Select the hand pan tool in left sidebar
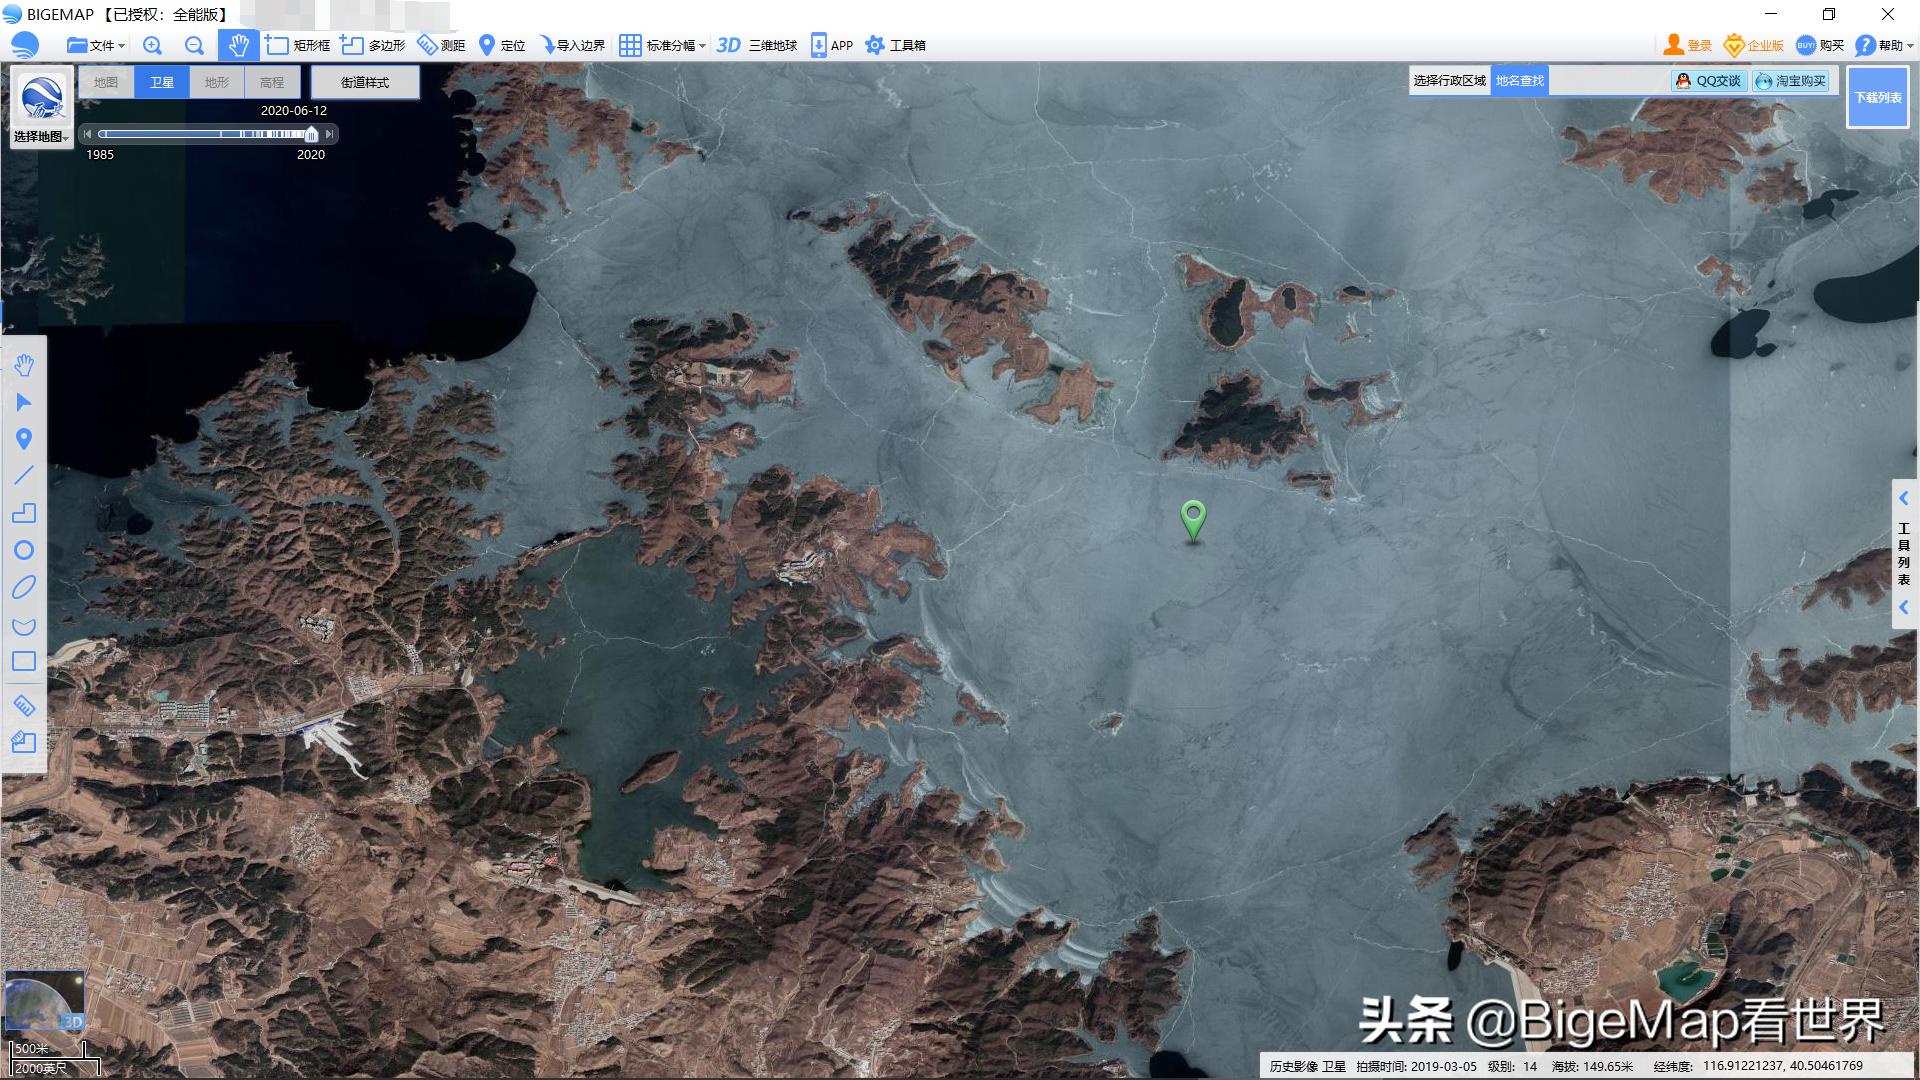 coord(25,365)
